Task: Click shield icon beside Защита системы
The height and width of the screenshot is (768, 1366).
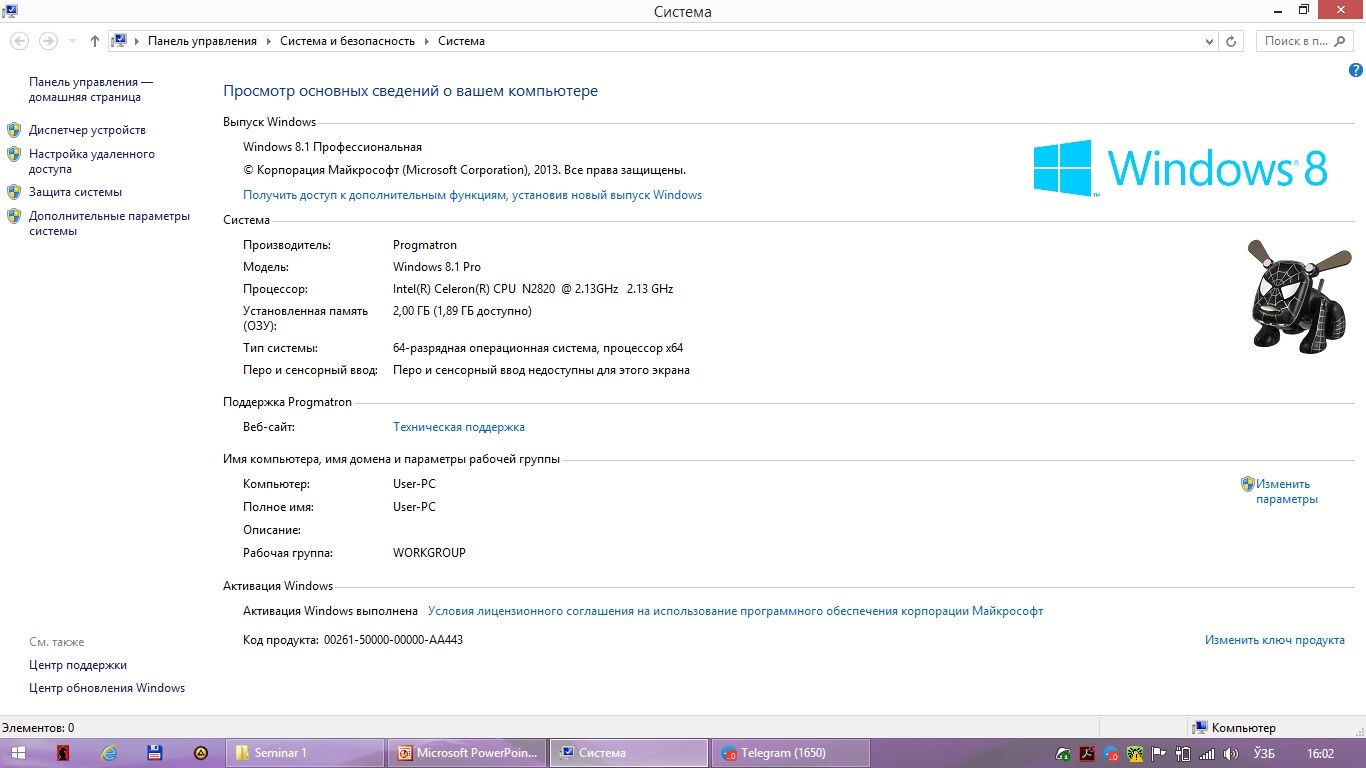Action: pos(14,192)
